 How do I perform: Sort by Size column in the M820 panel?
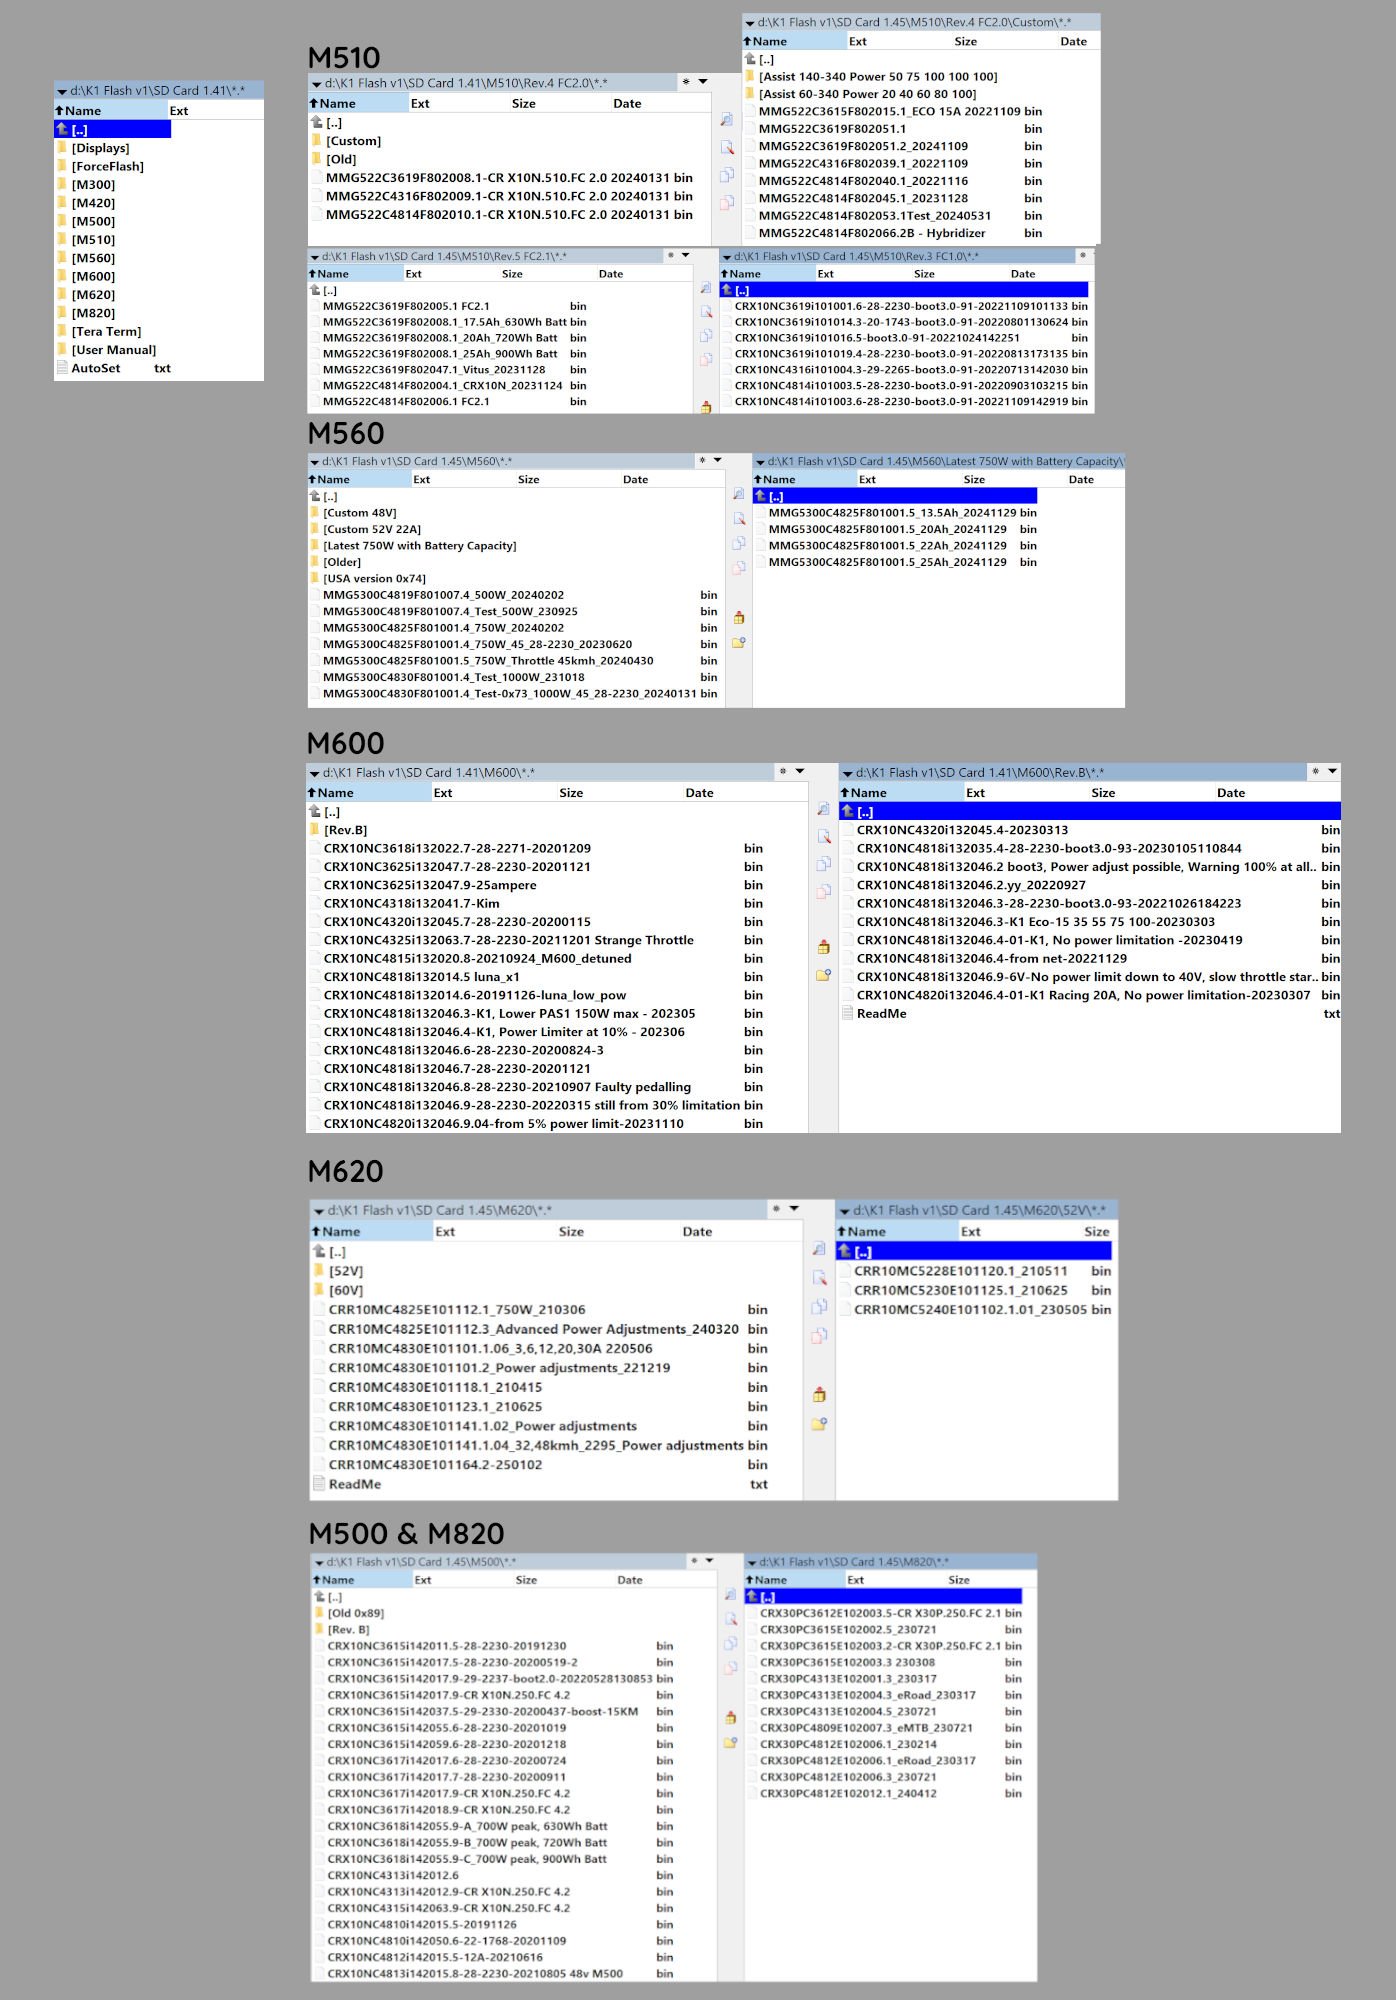click(959, 1580)
